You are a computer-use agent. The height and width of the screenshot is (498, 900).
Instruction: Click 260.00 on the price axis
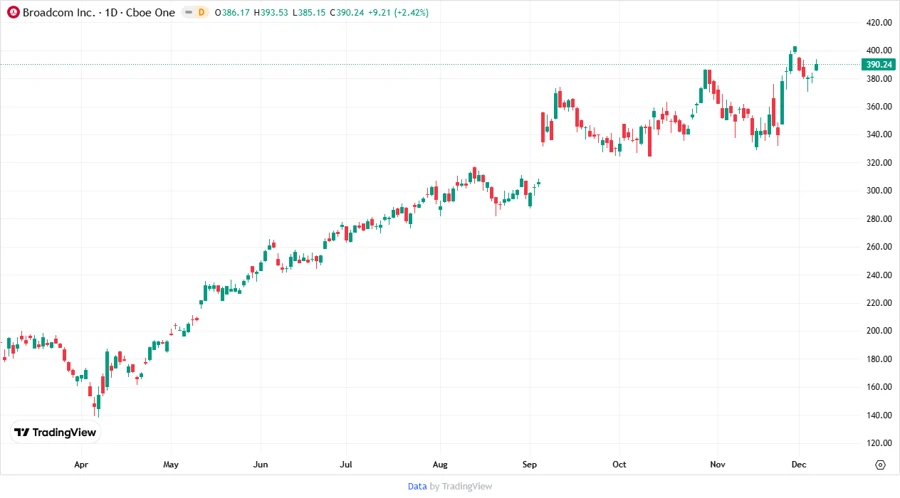(x=879, y=247)
